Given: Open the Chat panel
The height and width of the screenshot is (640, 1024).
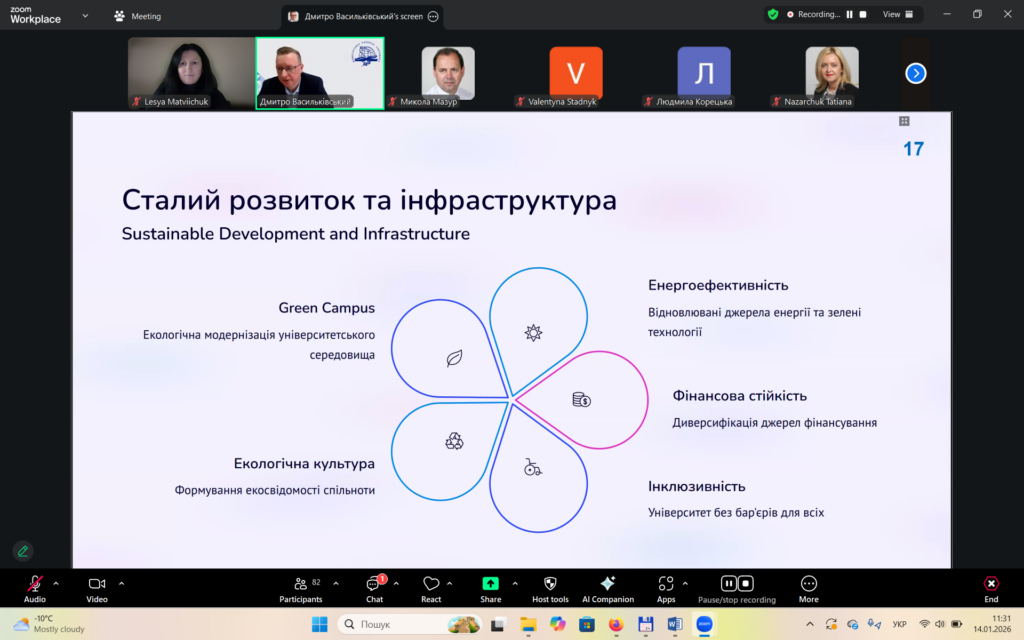Looking at the screenshot, I should 374,584.
